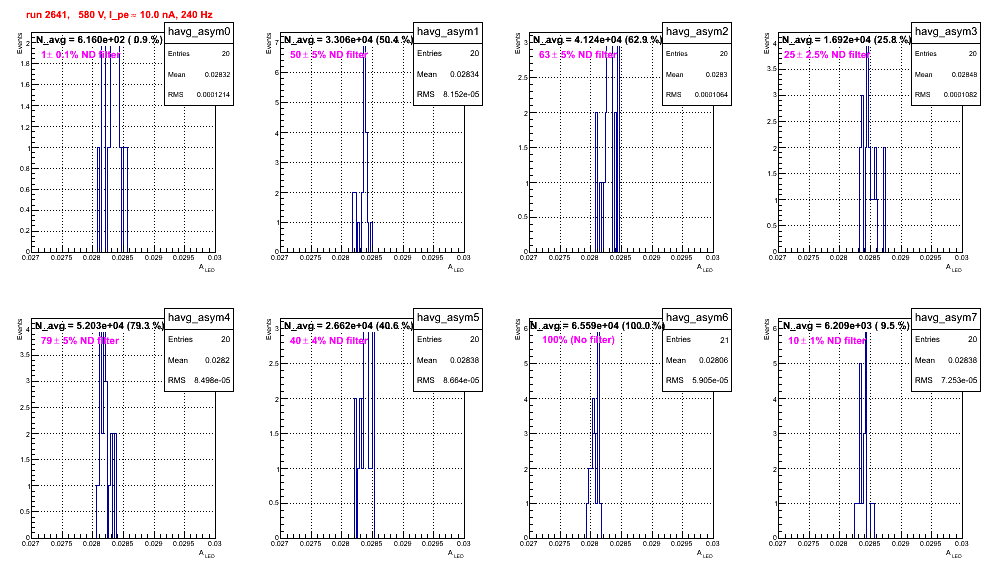The image size is (996, 572).
Task: Pick the magenta 1 ± 0.1% ND filter label
Action: (x=81, y=55)
